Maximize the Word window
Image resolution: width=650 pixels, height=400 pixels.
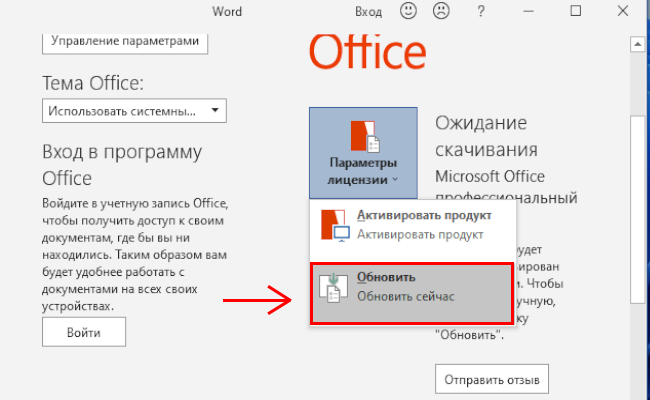[575, 11]
